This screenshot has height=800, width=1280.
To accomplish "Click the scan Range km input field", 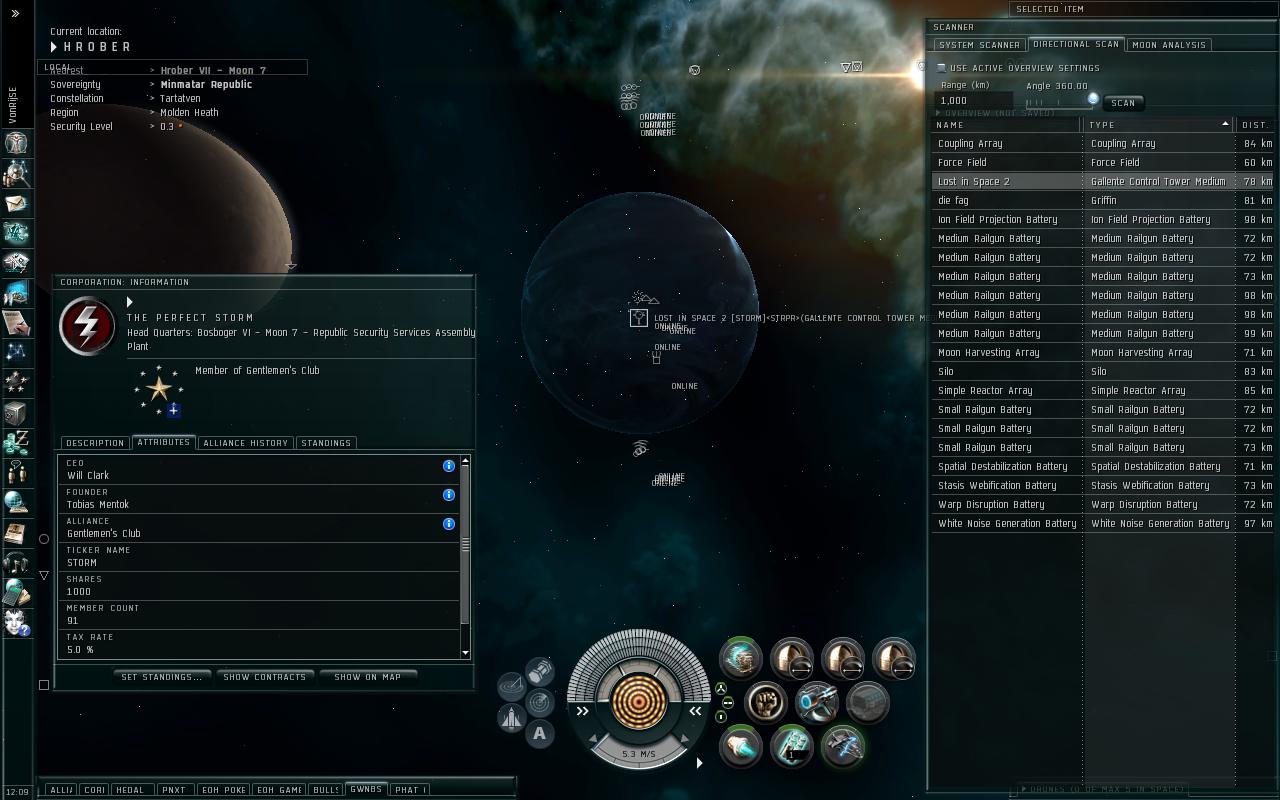I will click(x=975, y=100).
